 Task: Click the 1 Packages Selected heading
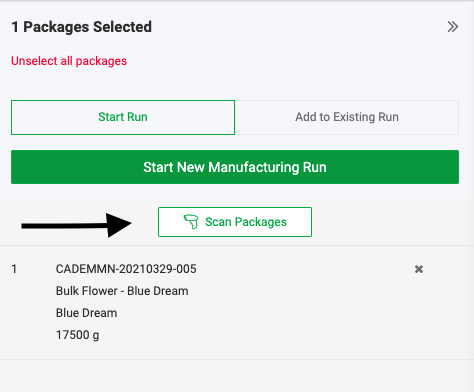82,27
